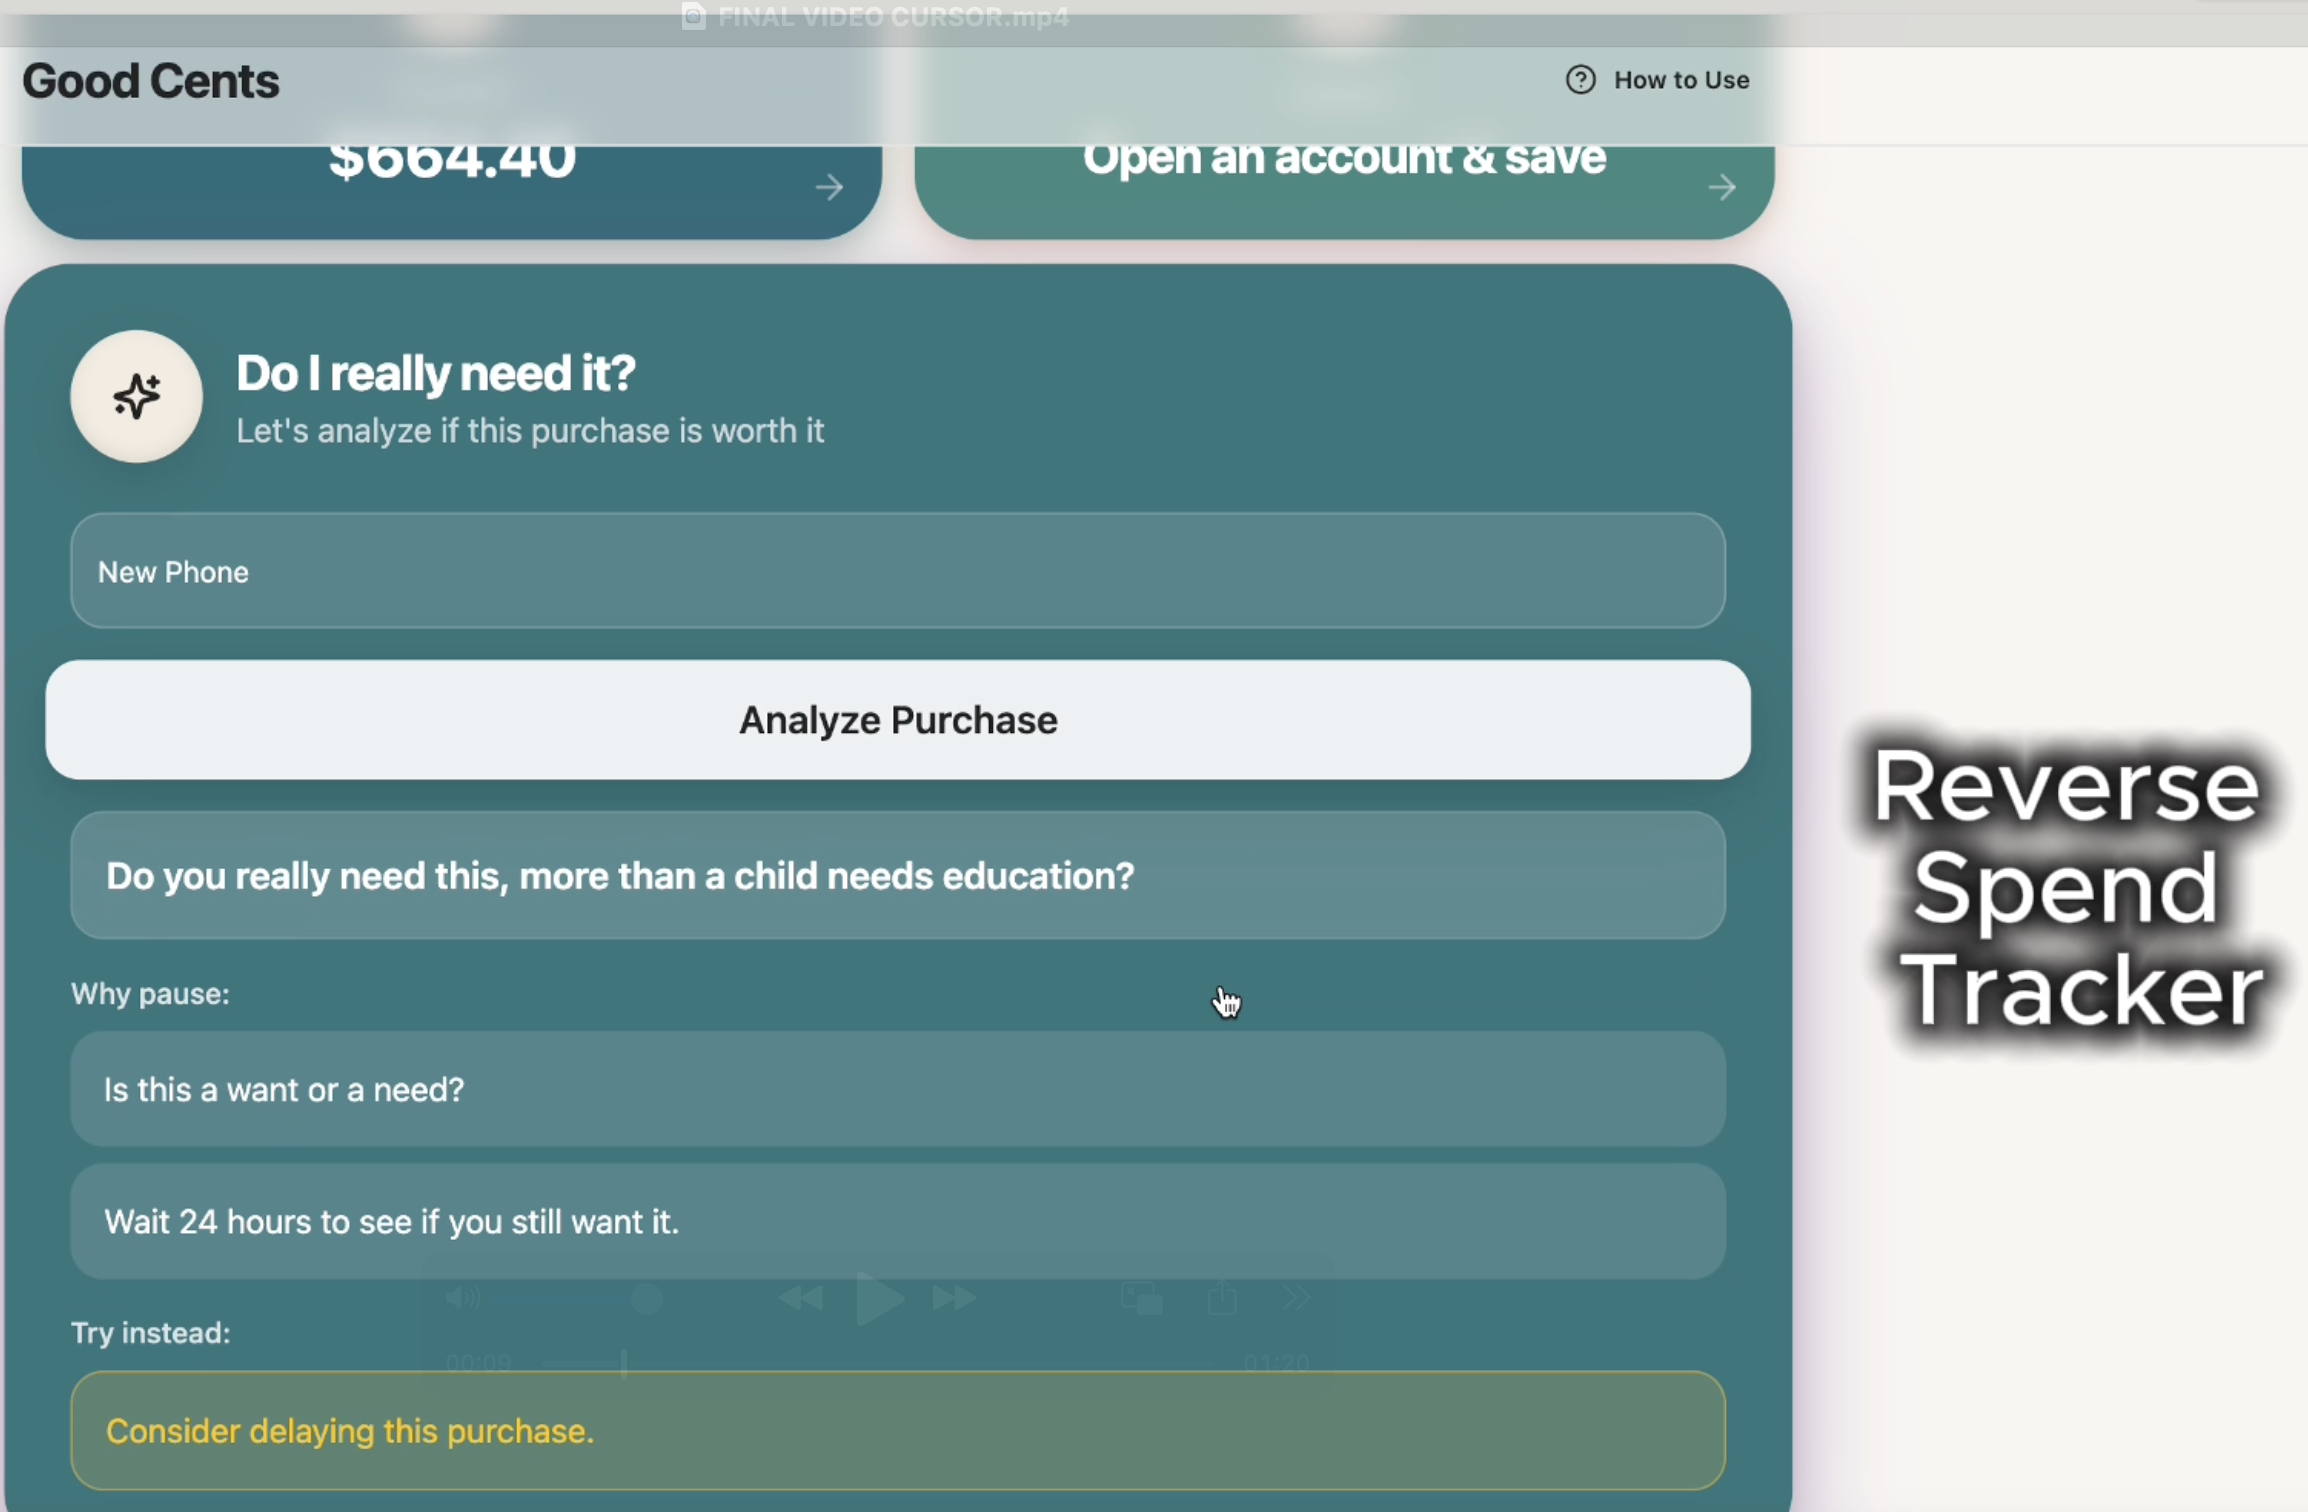Select the "Wait 24 hours" suggestion item

click(x=897, y=1221)
